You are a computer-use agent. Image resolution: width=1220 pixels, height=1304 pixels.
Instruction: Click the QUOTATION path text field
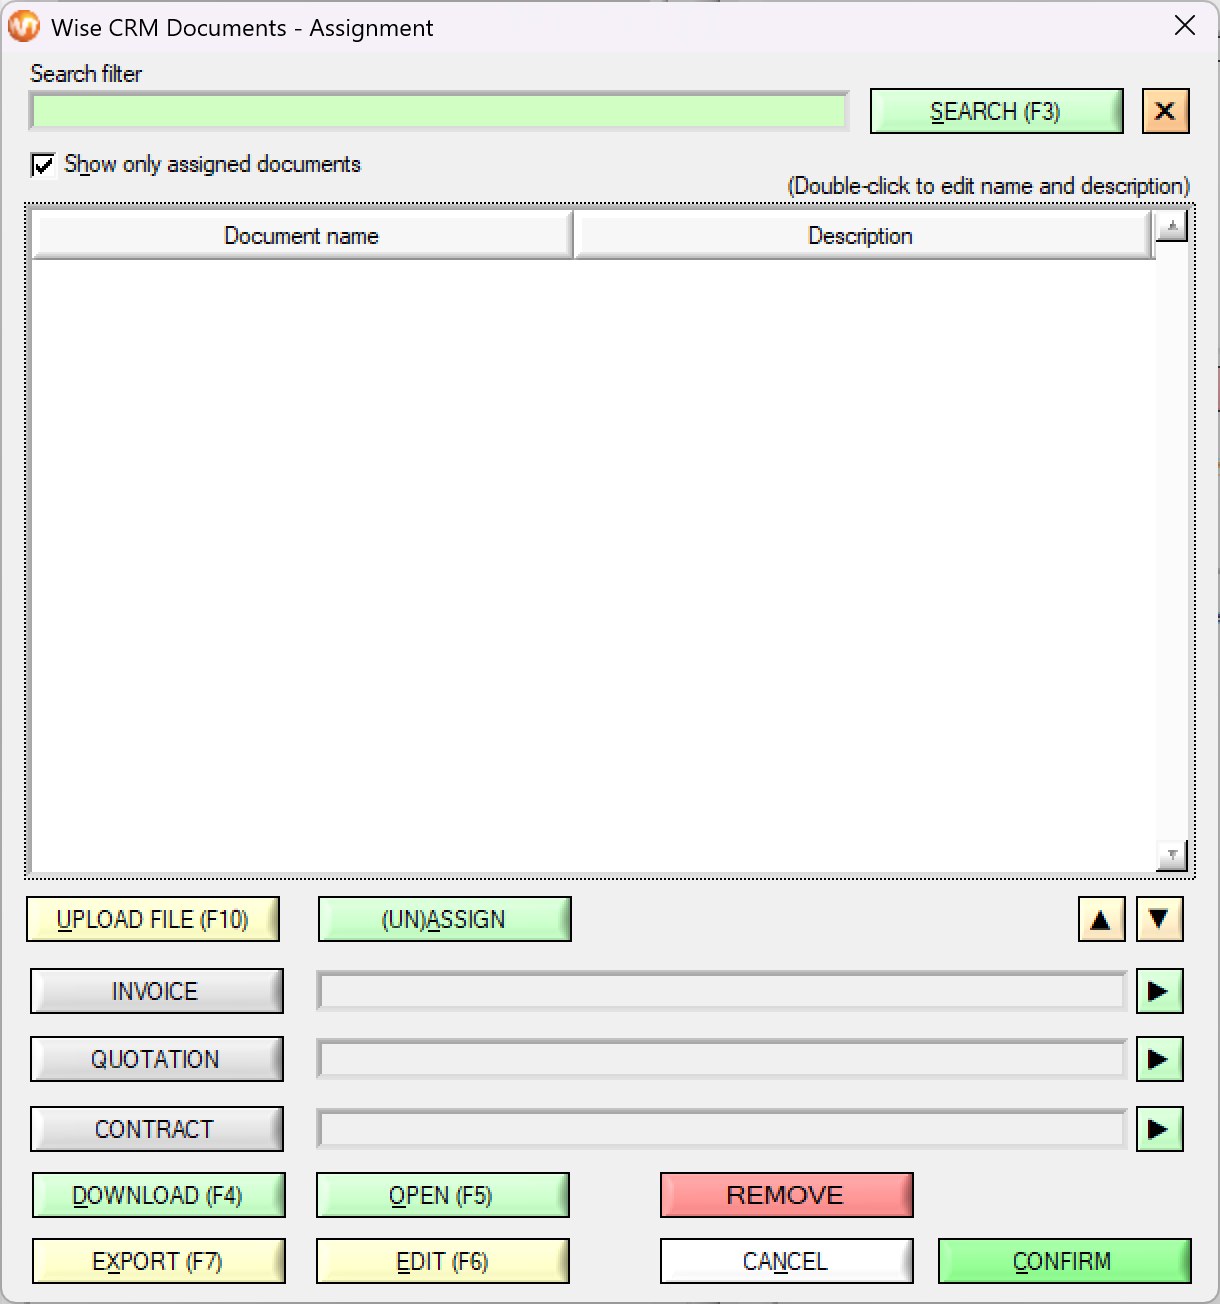click(x=722, y=1059)
